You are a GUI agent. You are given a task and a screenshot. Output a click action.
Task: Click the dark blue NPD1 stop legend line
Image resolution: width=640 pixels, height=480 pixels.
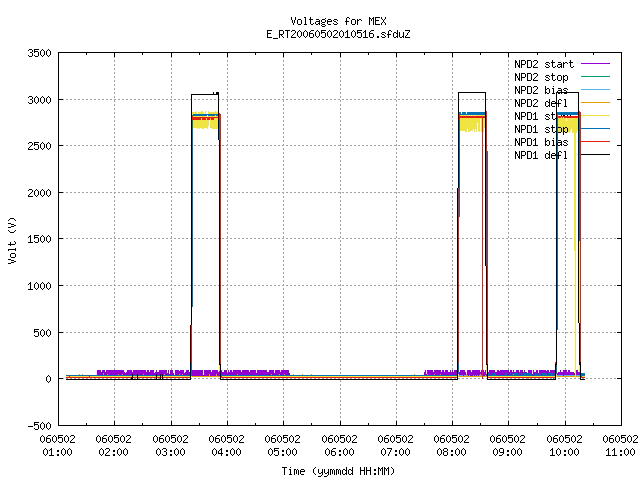pyautogui.click(x=596, y=129)
